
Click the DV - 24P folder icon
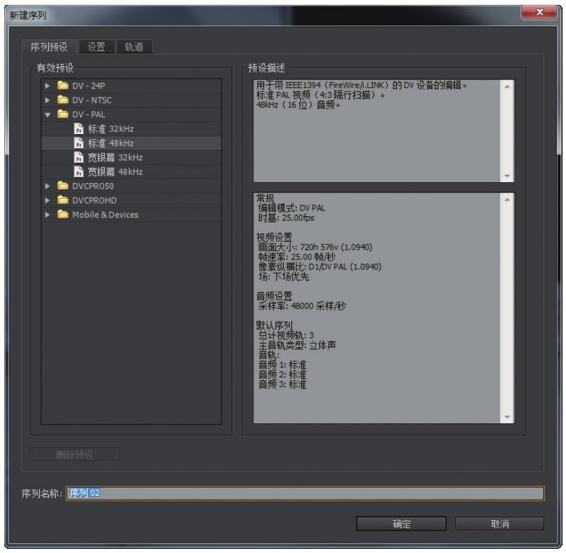tap(62, 86)
